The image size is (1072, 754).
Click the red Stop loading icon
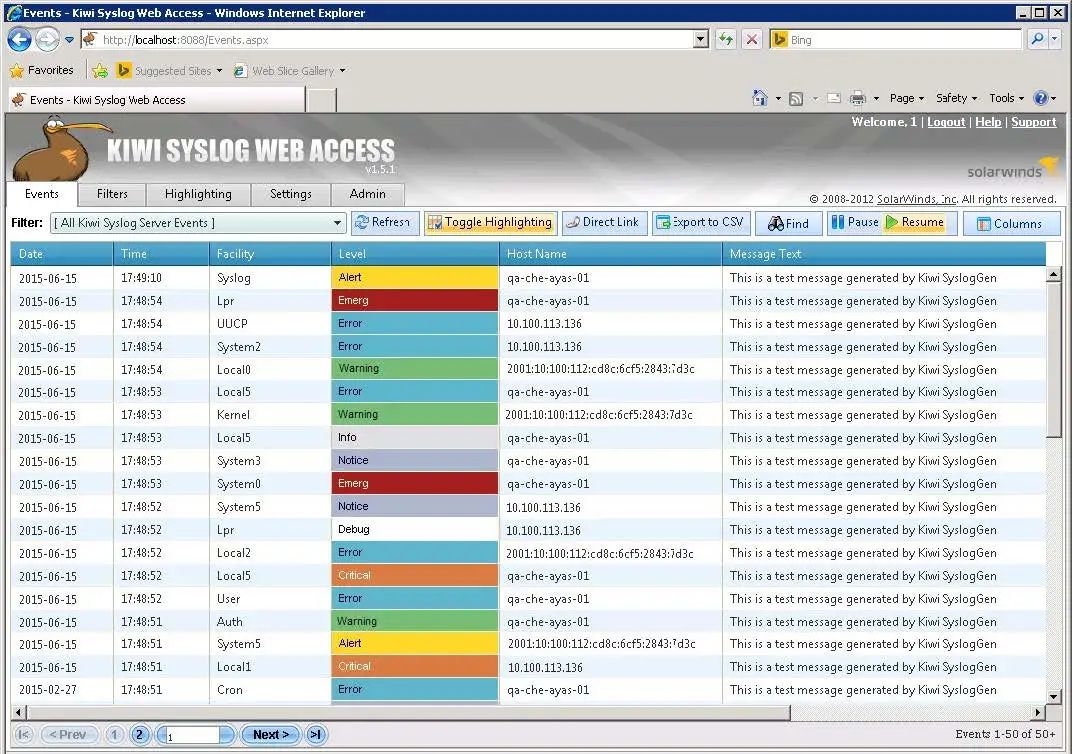tap(752, 40)
